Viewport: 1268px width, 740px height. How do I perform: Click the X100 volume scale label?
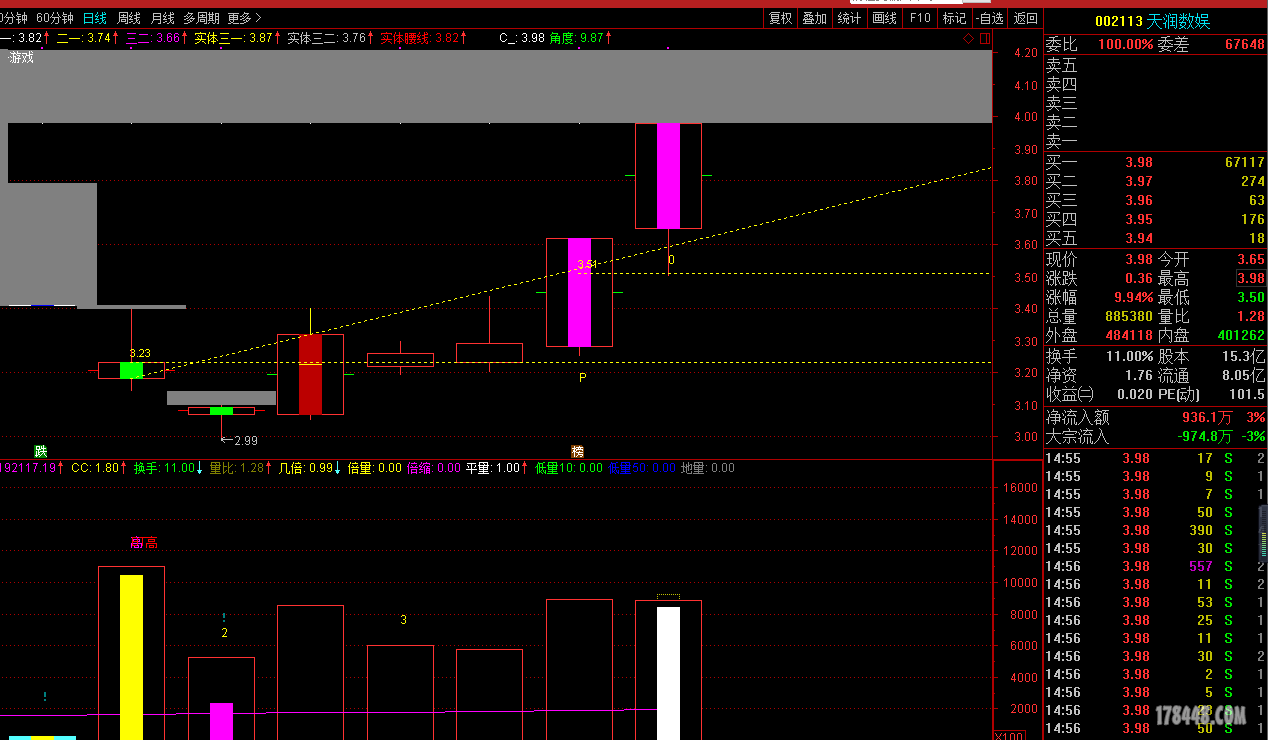1010,735
